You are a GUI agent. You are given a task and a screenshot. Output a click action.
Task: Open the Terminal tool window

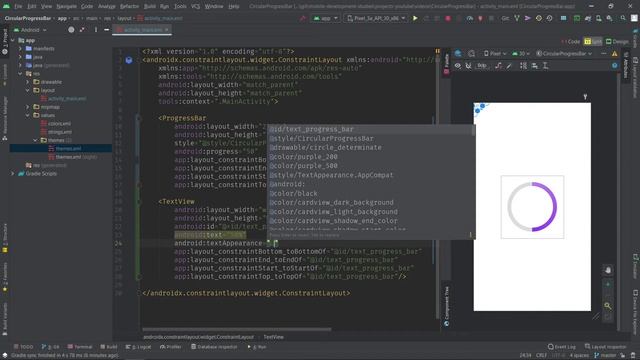(x=80, y=347)
